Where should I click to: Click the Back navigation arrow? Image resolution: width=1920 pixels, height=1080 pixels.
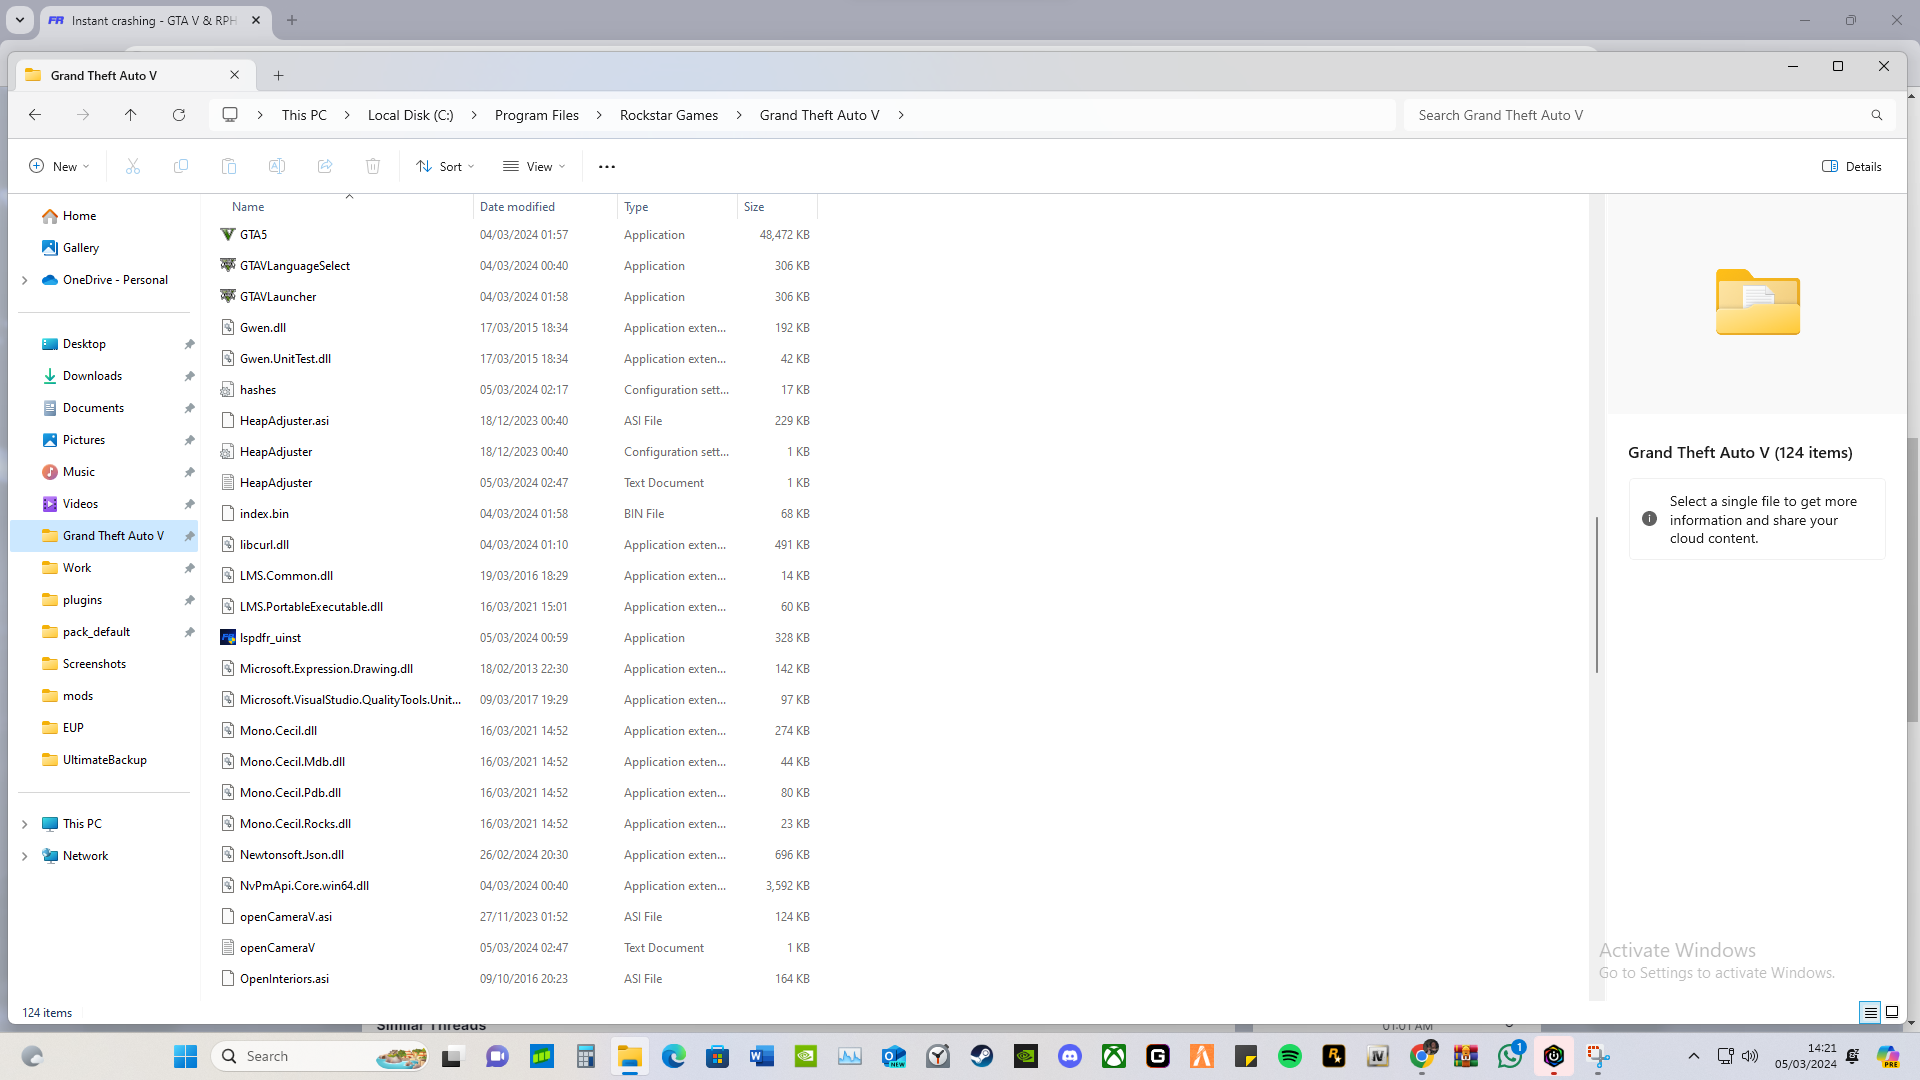click(x=35, y=115)
